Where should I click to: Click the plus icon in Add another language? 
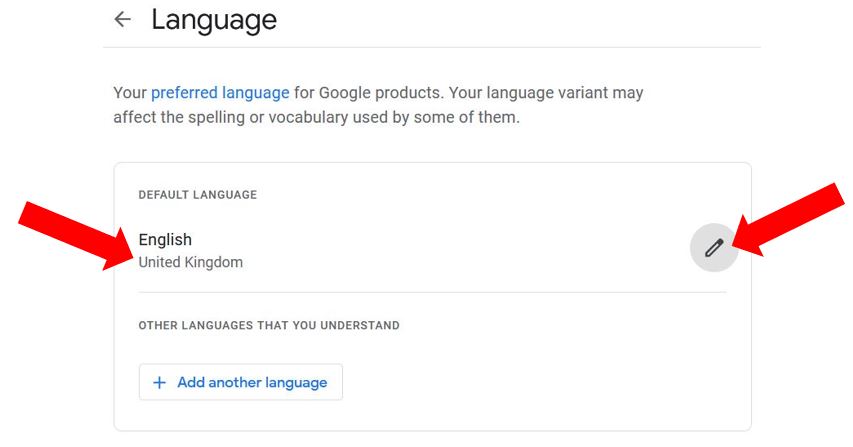159,383
